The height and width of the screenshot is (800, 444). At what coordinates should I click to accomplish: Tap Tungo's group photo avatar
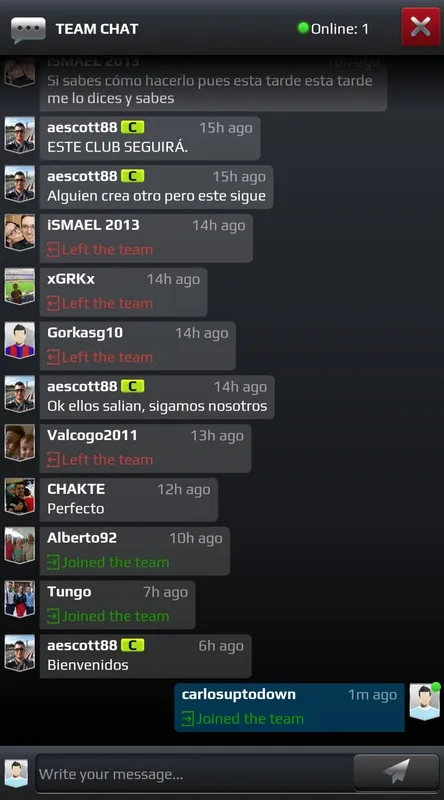tap(19, 599)
